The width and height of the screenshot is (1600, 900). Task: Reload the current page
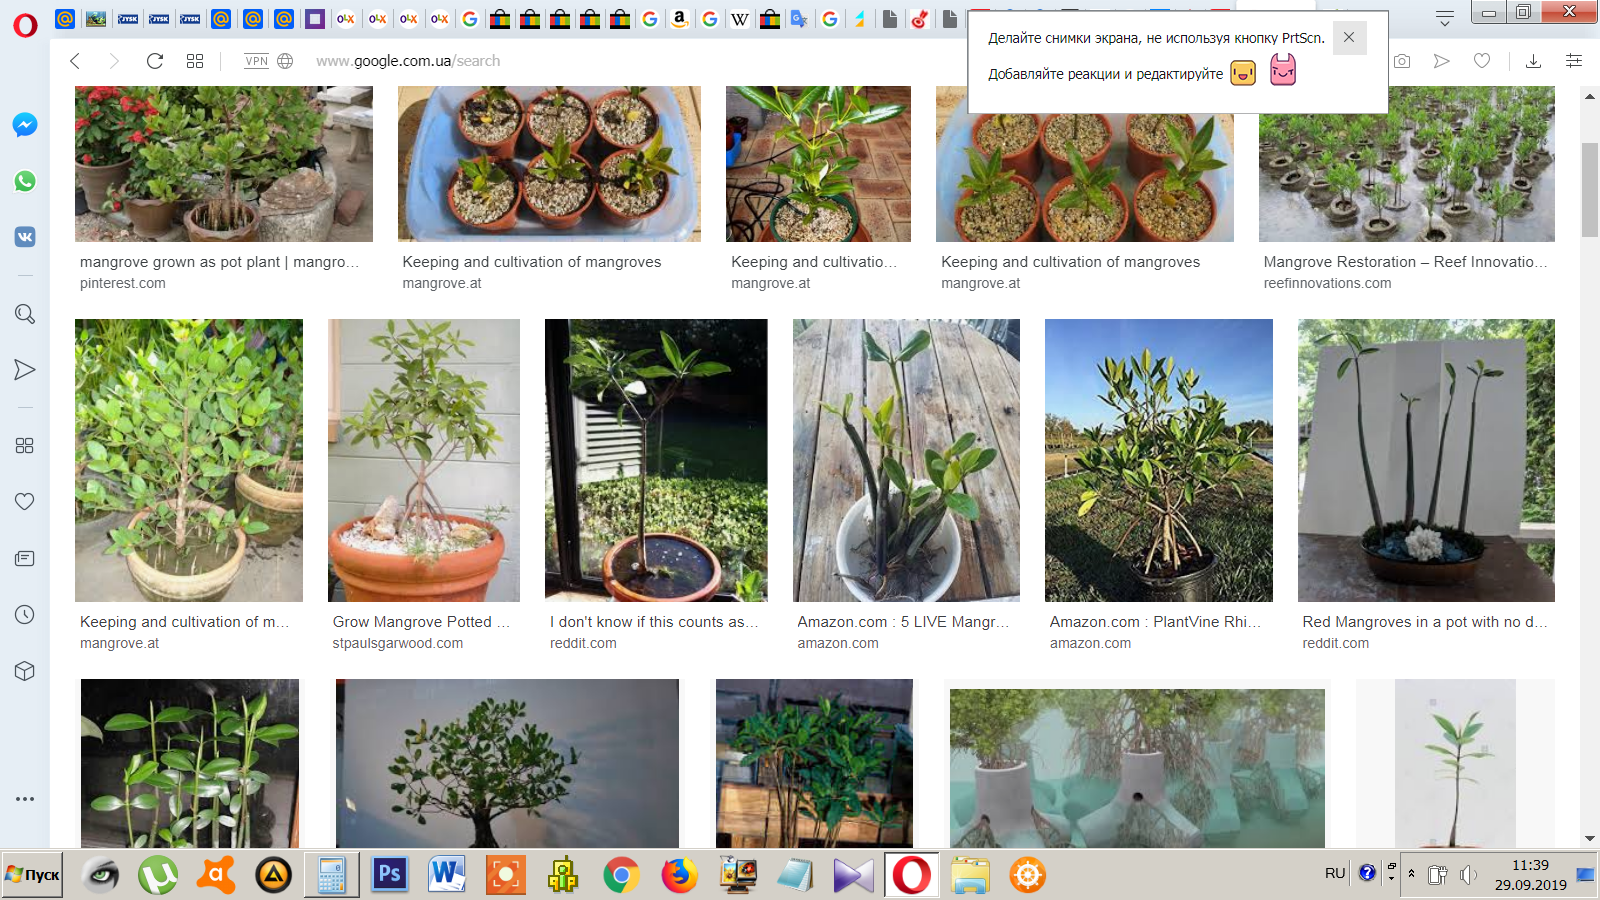(155, 61)
